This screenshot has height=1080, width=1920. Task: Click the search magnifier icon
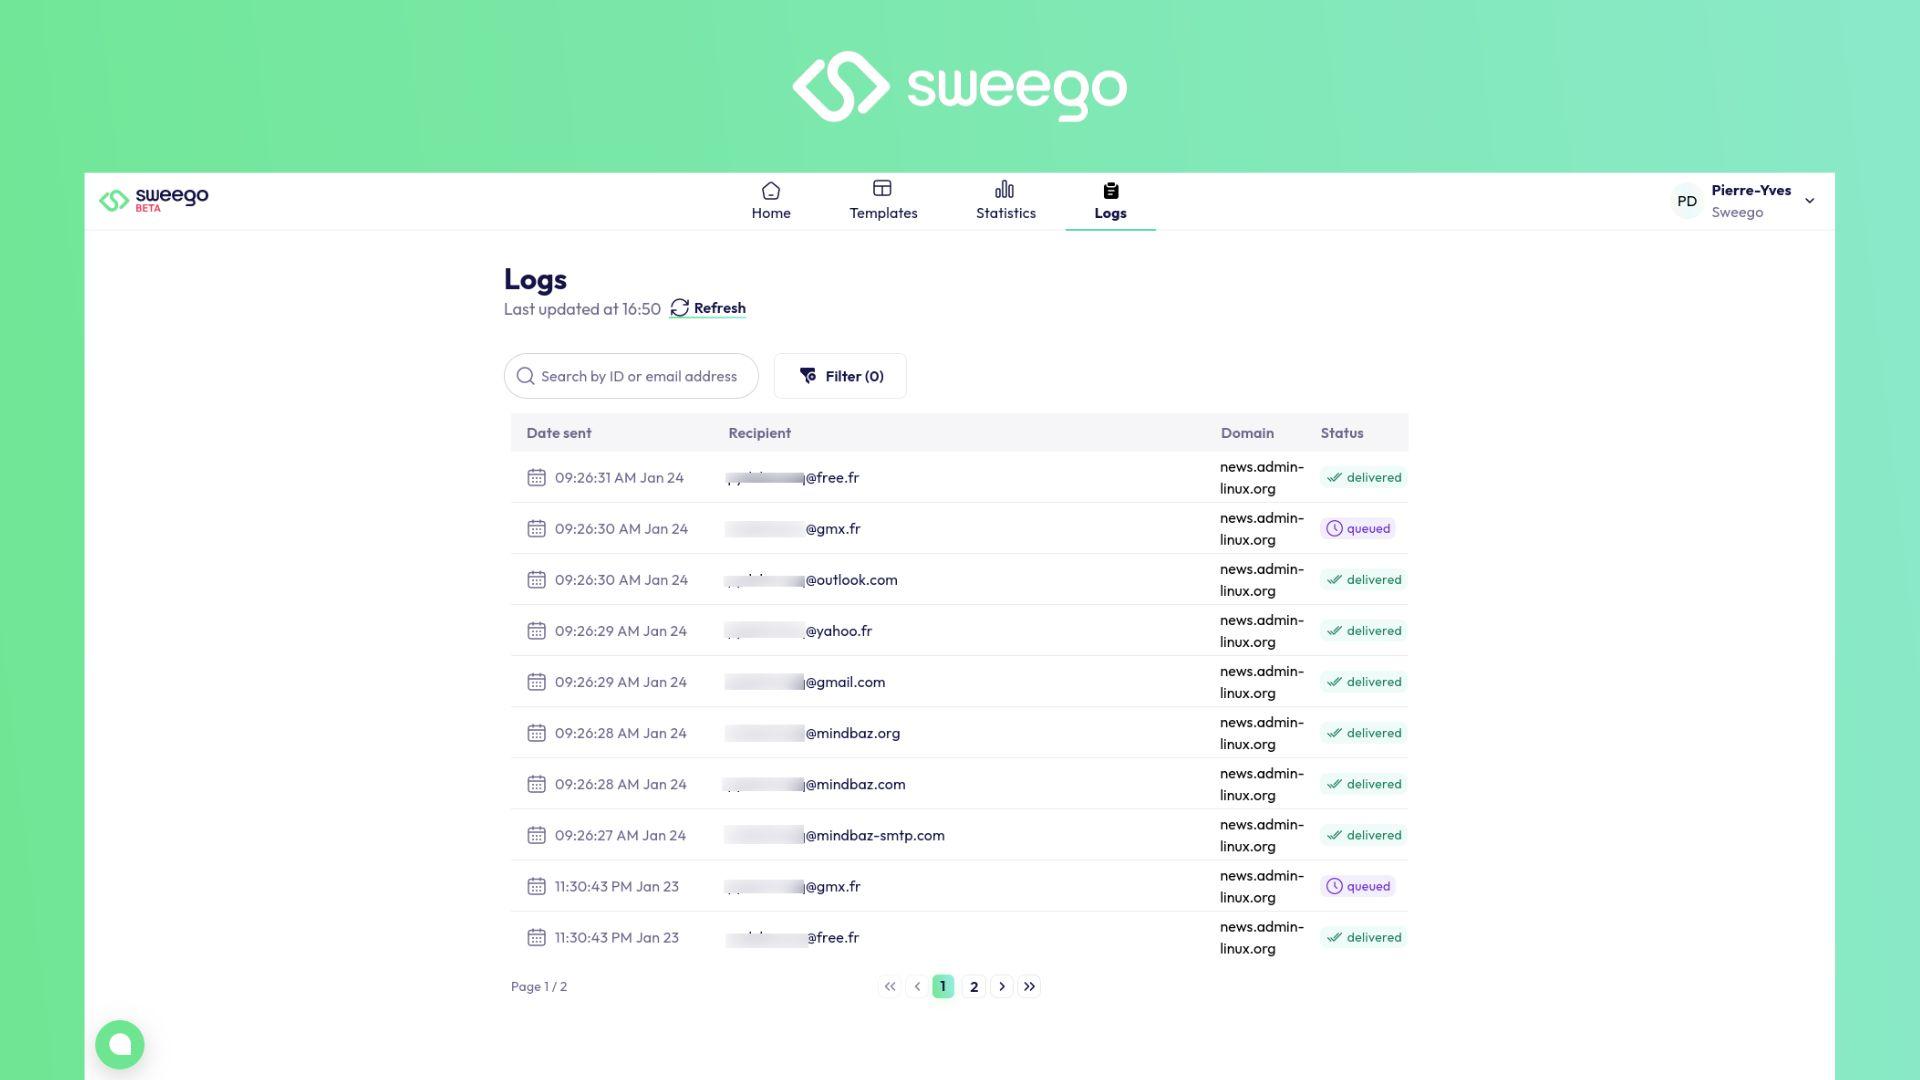(525, 376)
